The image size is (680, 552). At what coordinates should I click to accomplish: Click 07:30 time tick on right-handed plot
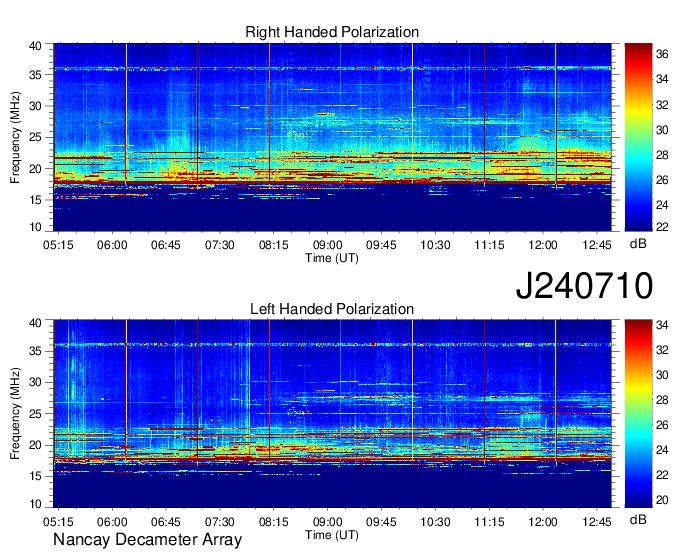click(219, 245)
